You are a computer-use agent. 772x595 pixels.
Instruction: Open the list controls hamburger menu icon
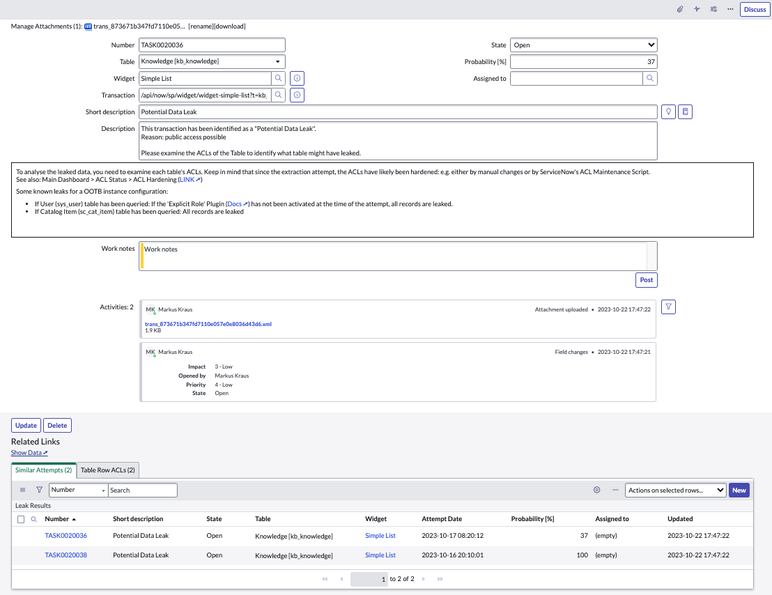23,490
